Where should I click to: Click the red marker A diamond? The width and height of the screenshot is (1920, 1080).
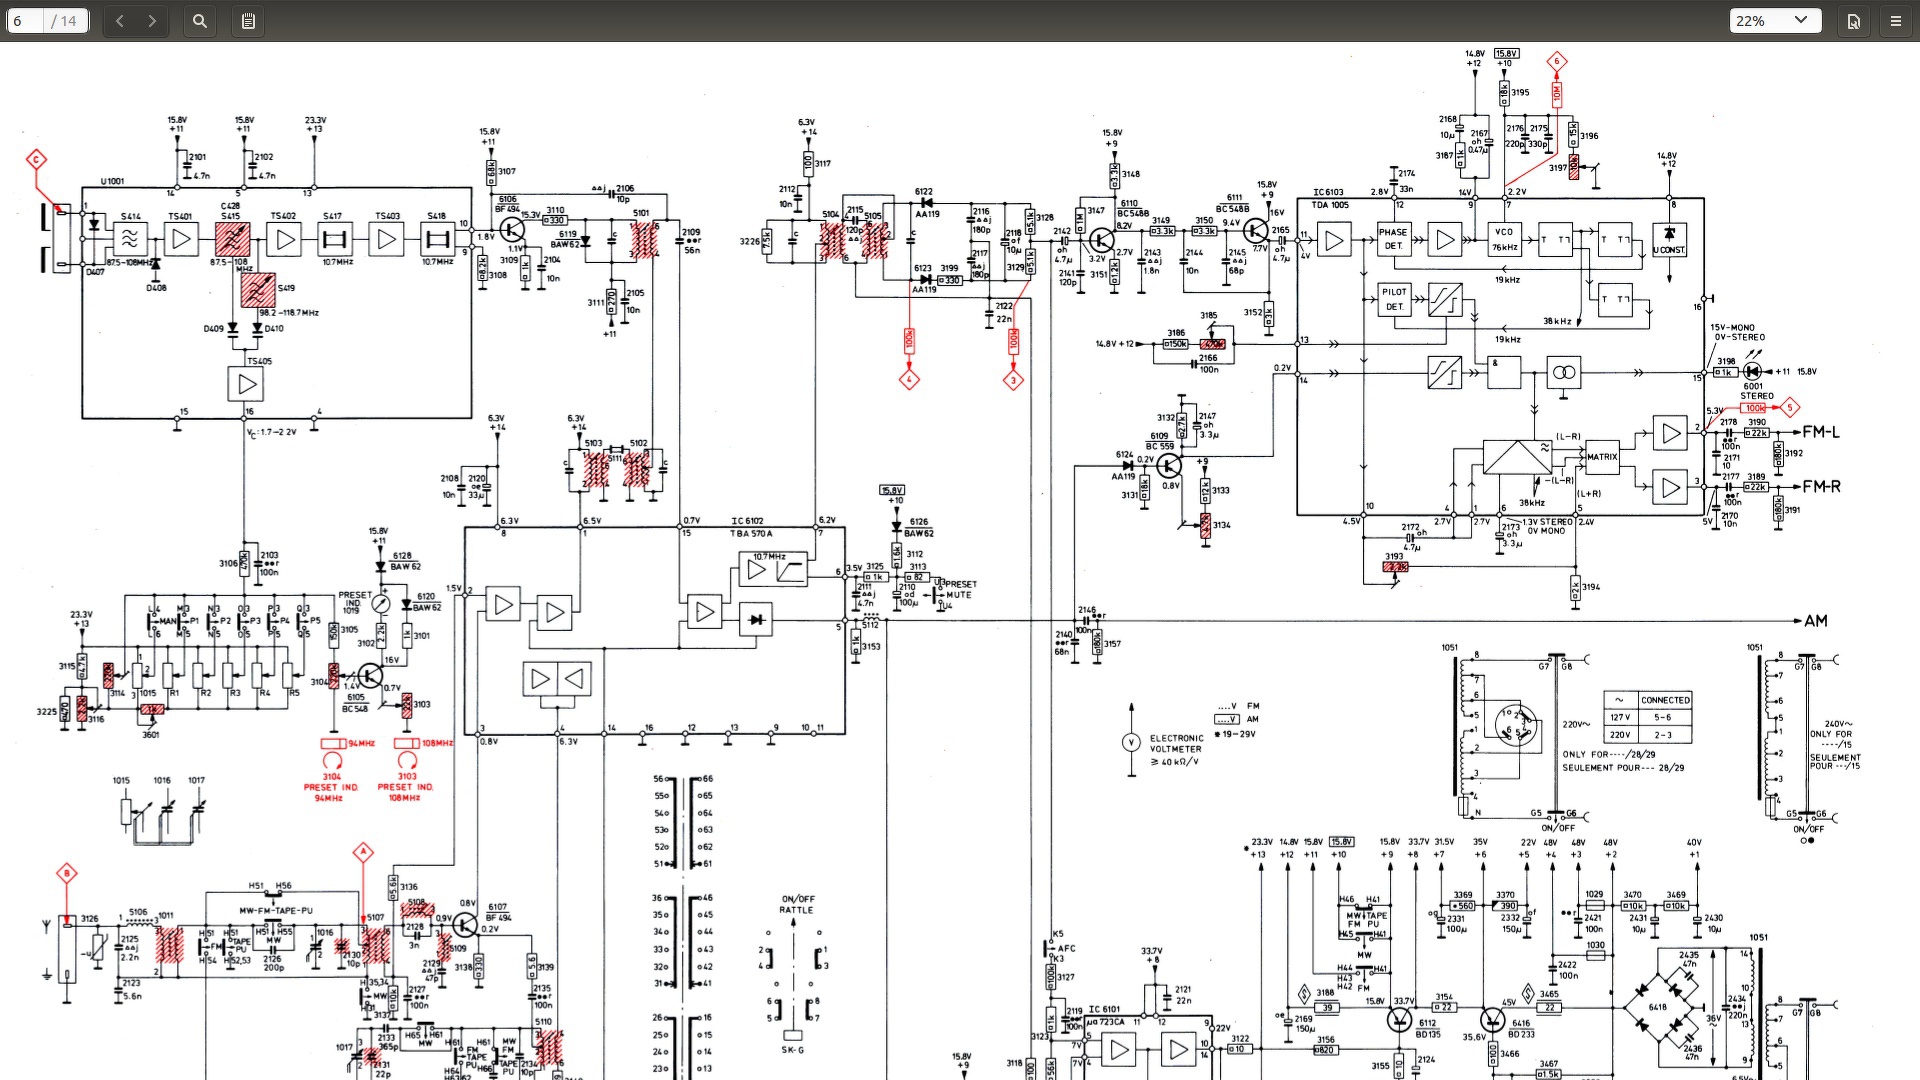(x=363, y=852)
